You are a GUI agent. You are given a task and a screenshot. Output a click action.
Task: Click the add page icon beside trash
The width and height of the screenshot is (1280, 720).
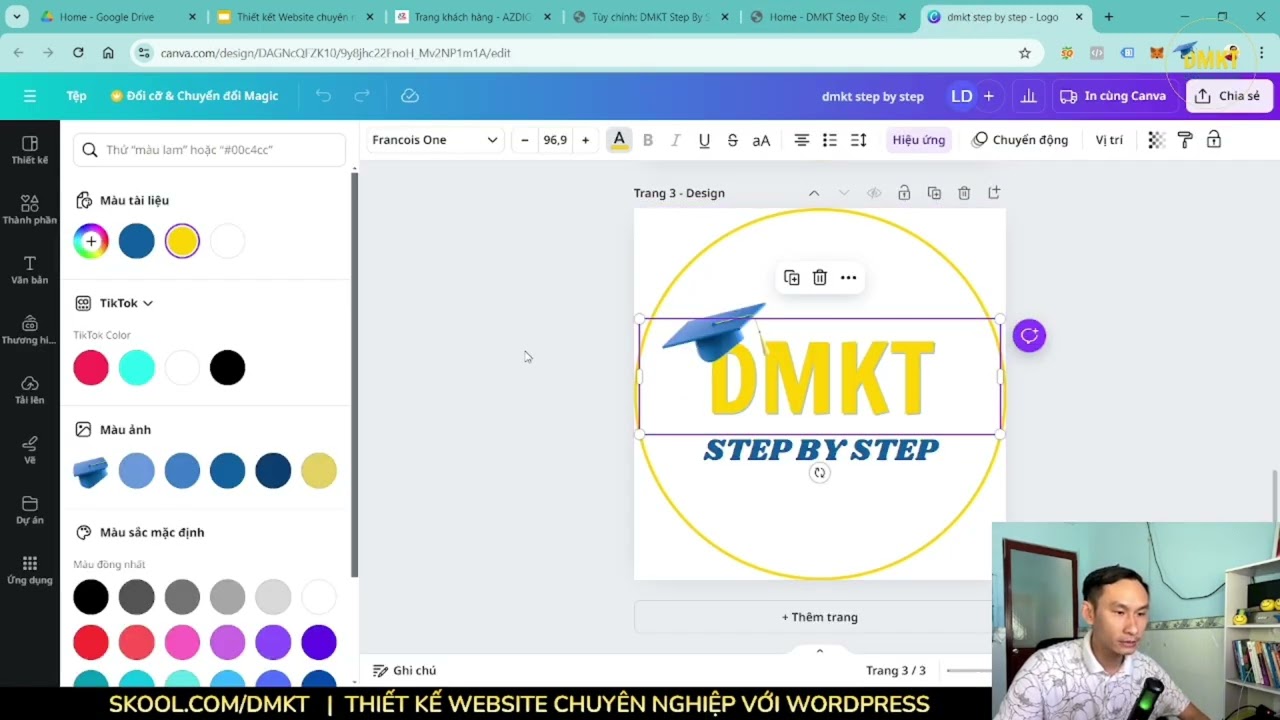(994, 193)
